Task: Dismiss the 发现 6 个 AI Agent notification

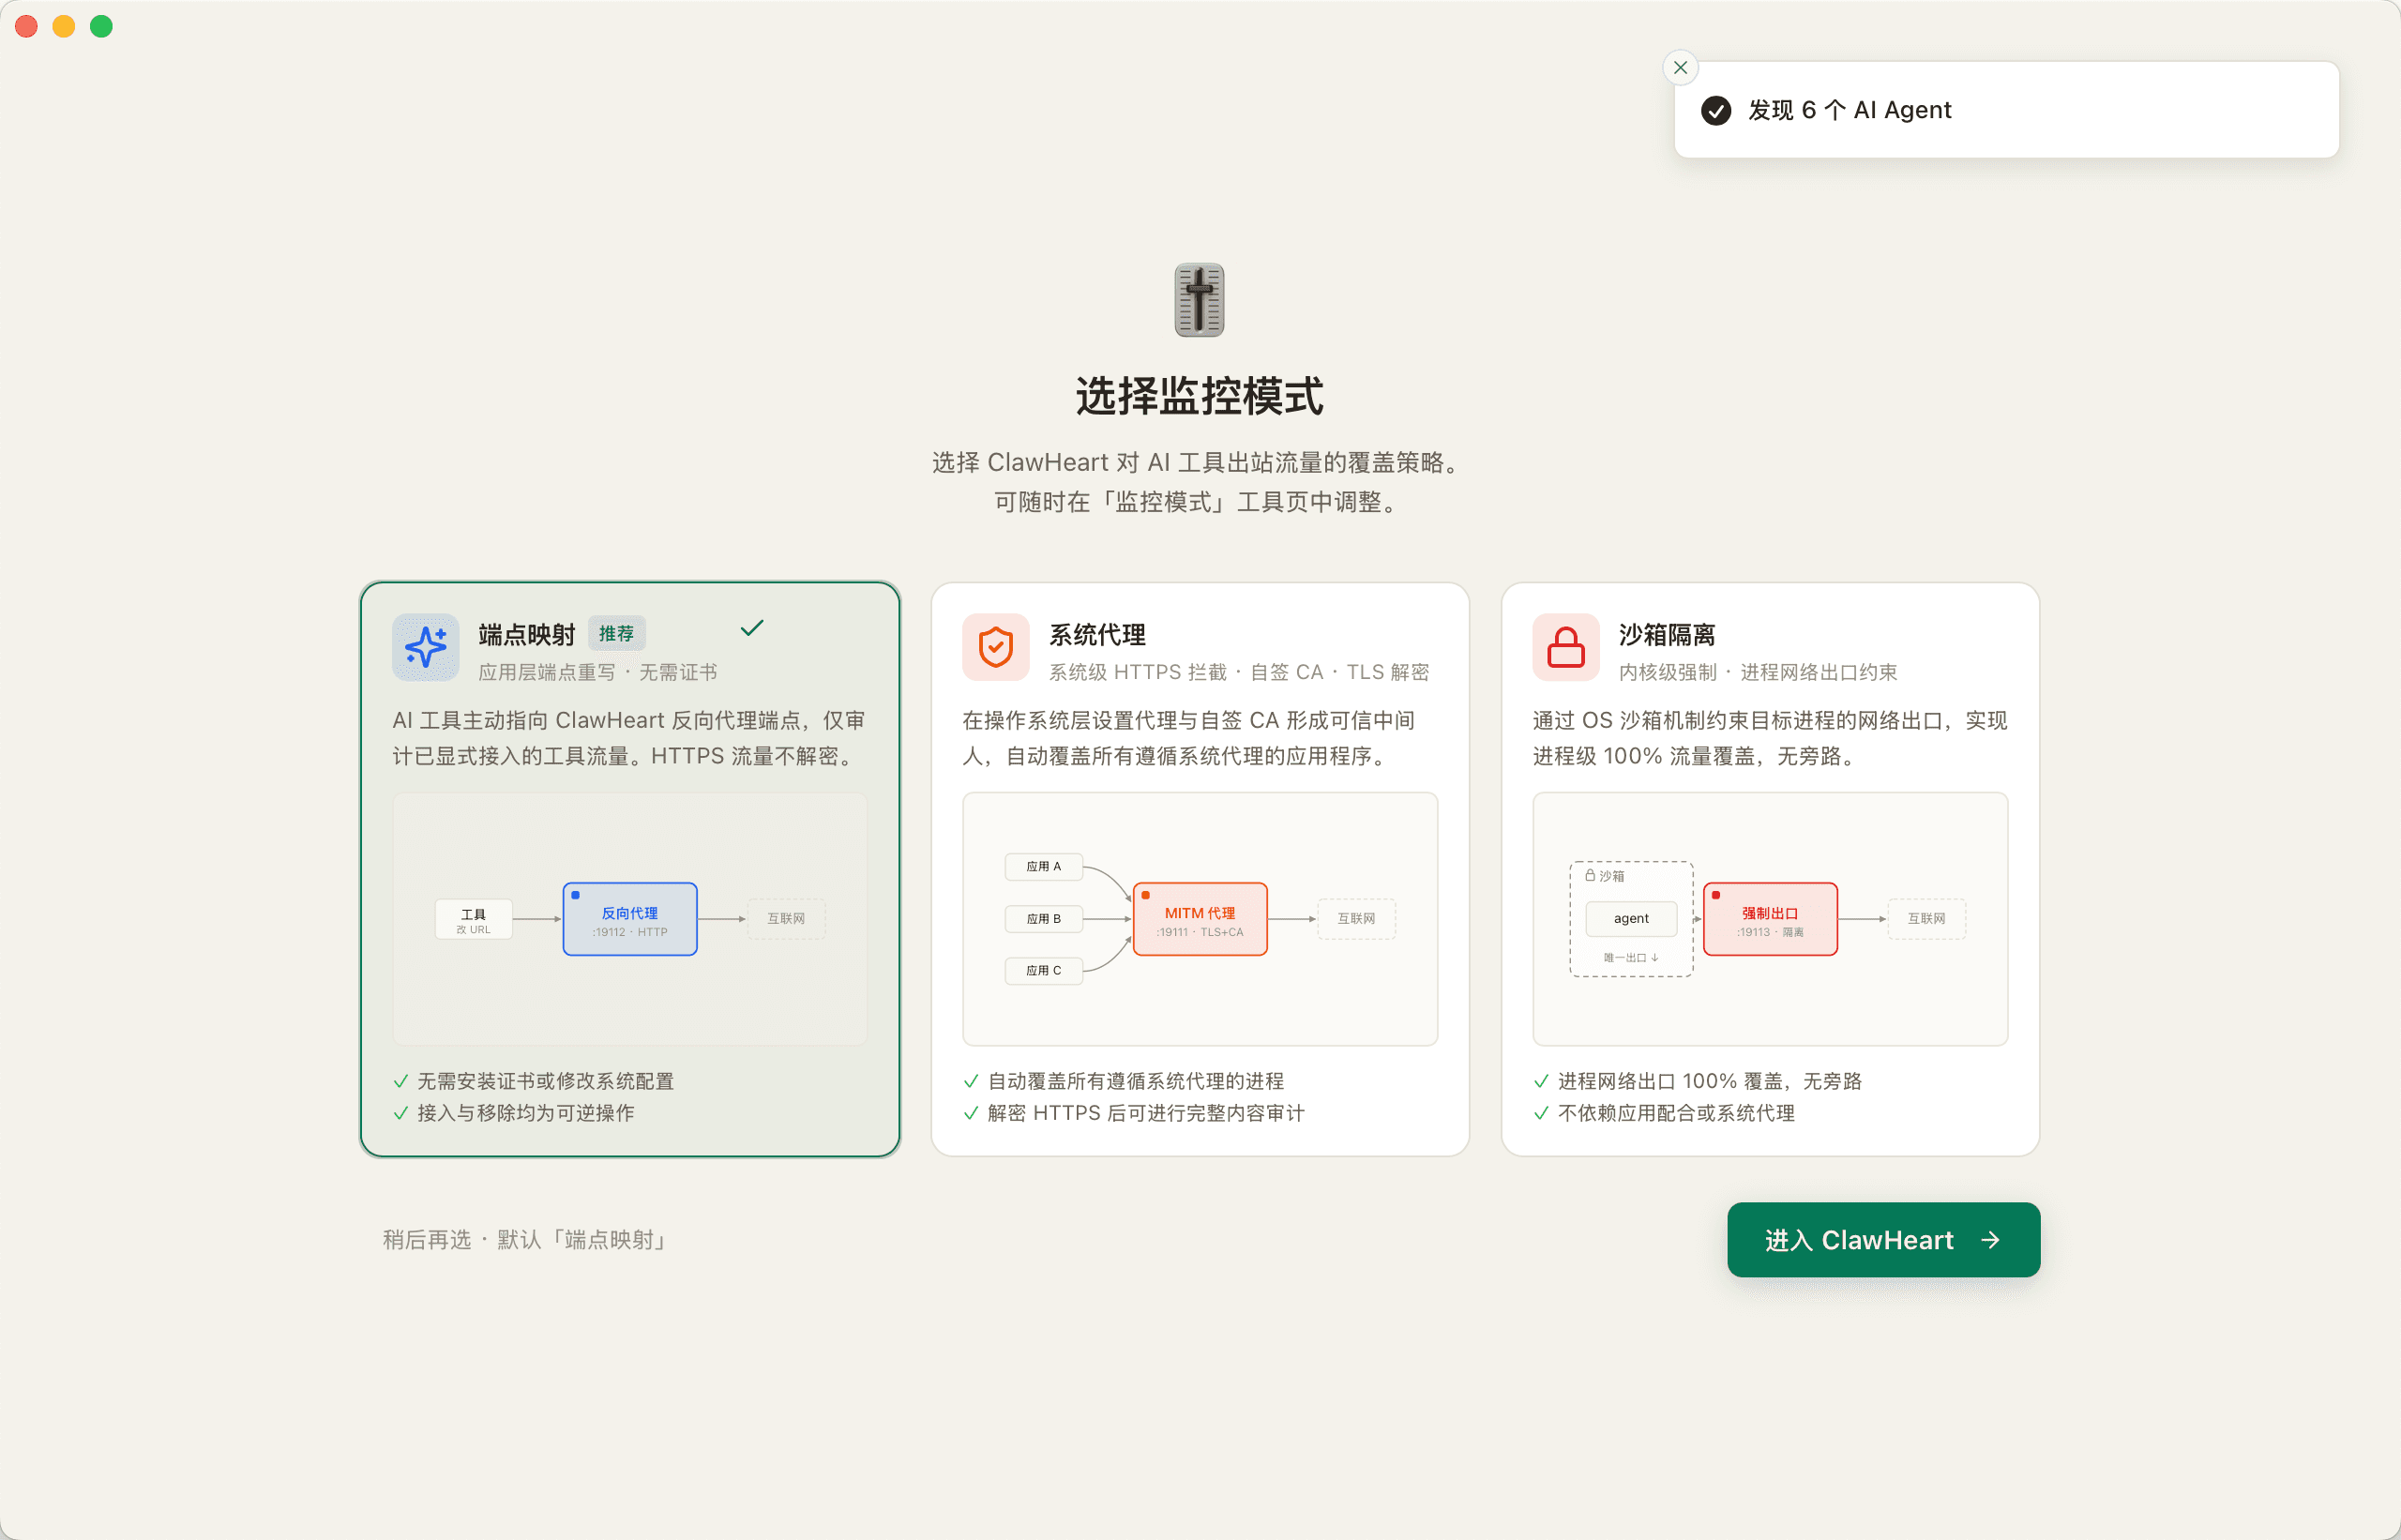Action: (1680, 68)
